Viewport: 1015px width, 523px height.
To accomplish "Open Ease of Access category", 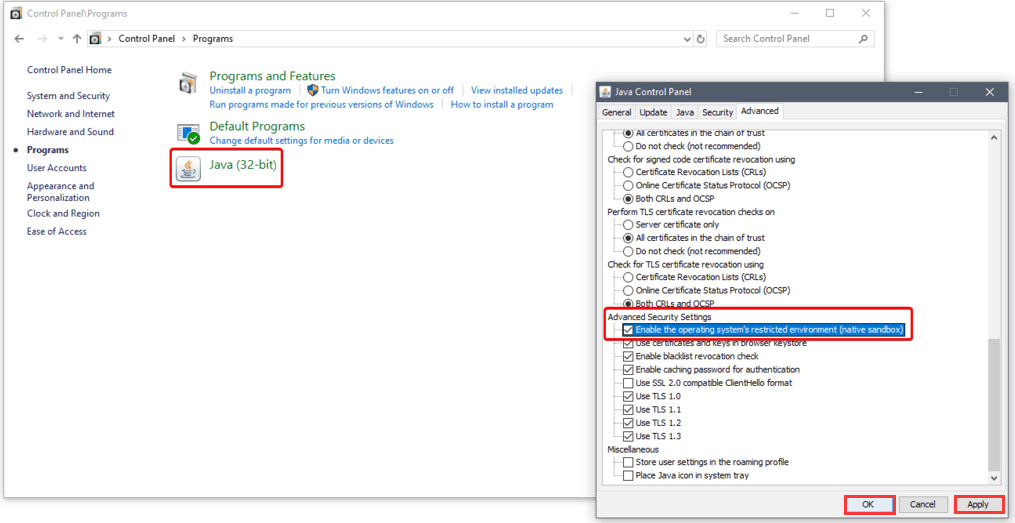I will click(x=56, y=232).
